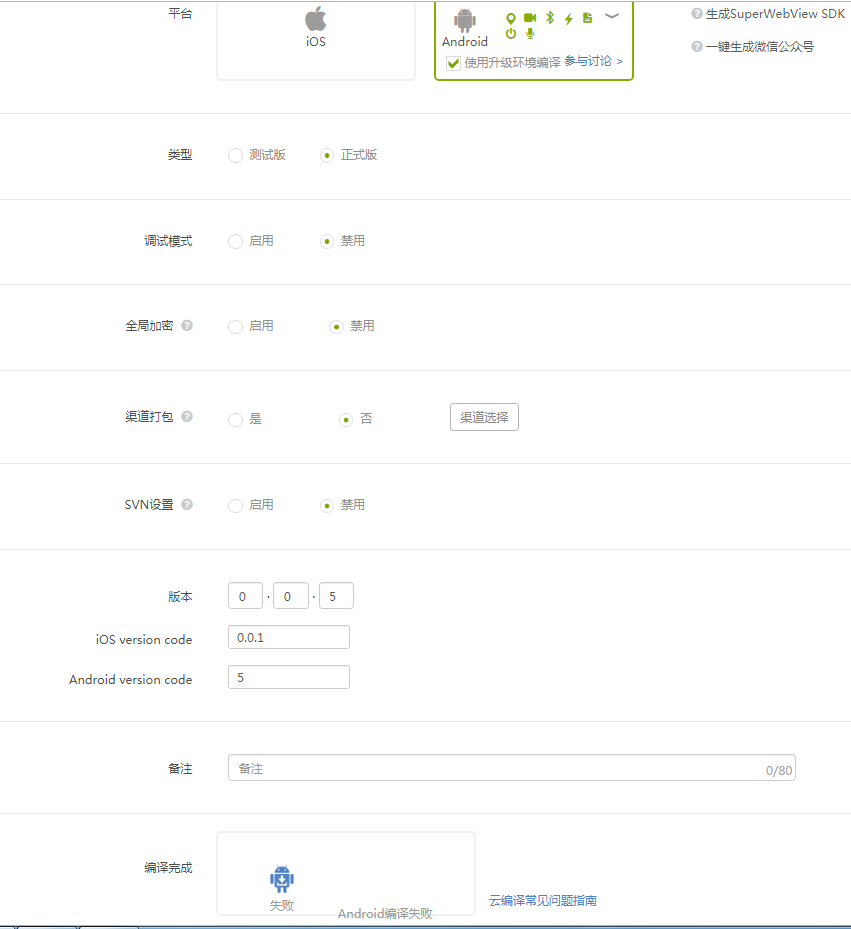851x929 pixels.
Task: Select 是 for 渠道打包
Action: [236, 419]
